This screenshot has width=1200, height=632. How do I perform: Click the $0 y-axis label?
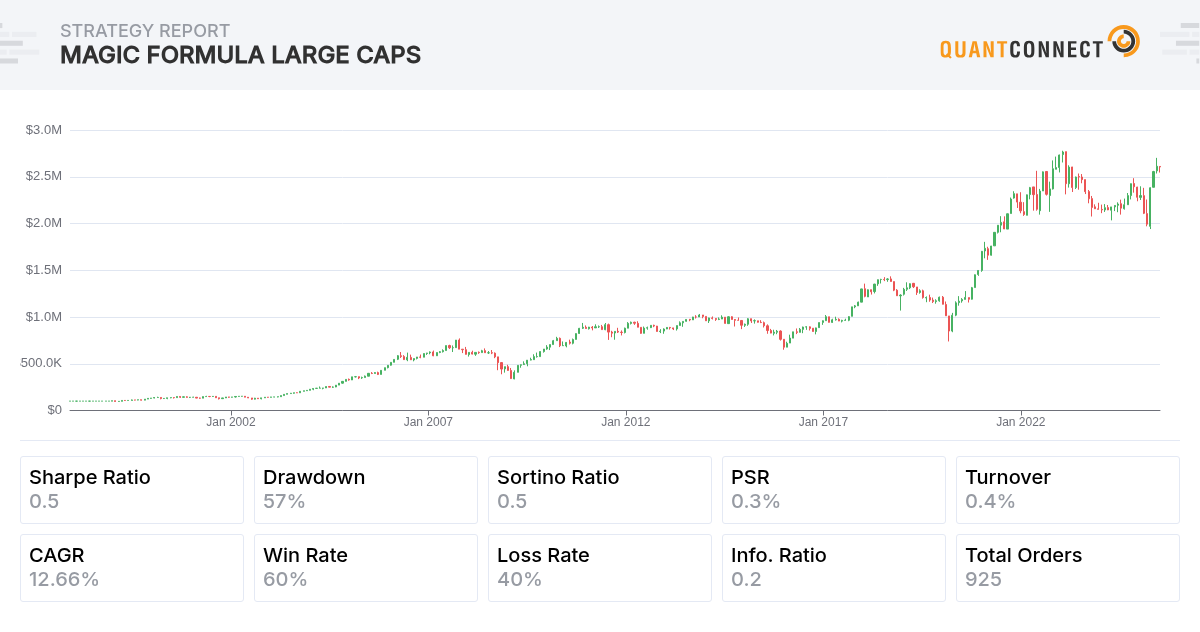coord(54,410)
